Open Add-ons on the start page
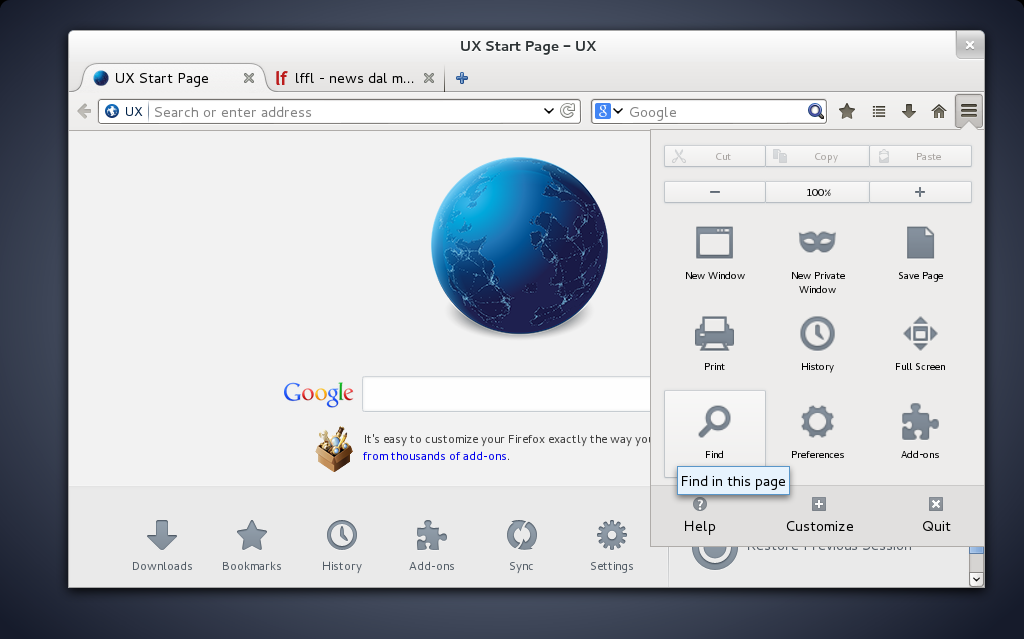Image resolution: width=1024 pixels, height=639 pixels. click(432, 546)
